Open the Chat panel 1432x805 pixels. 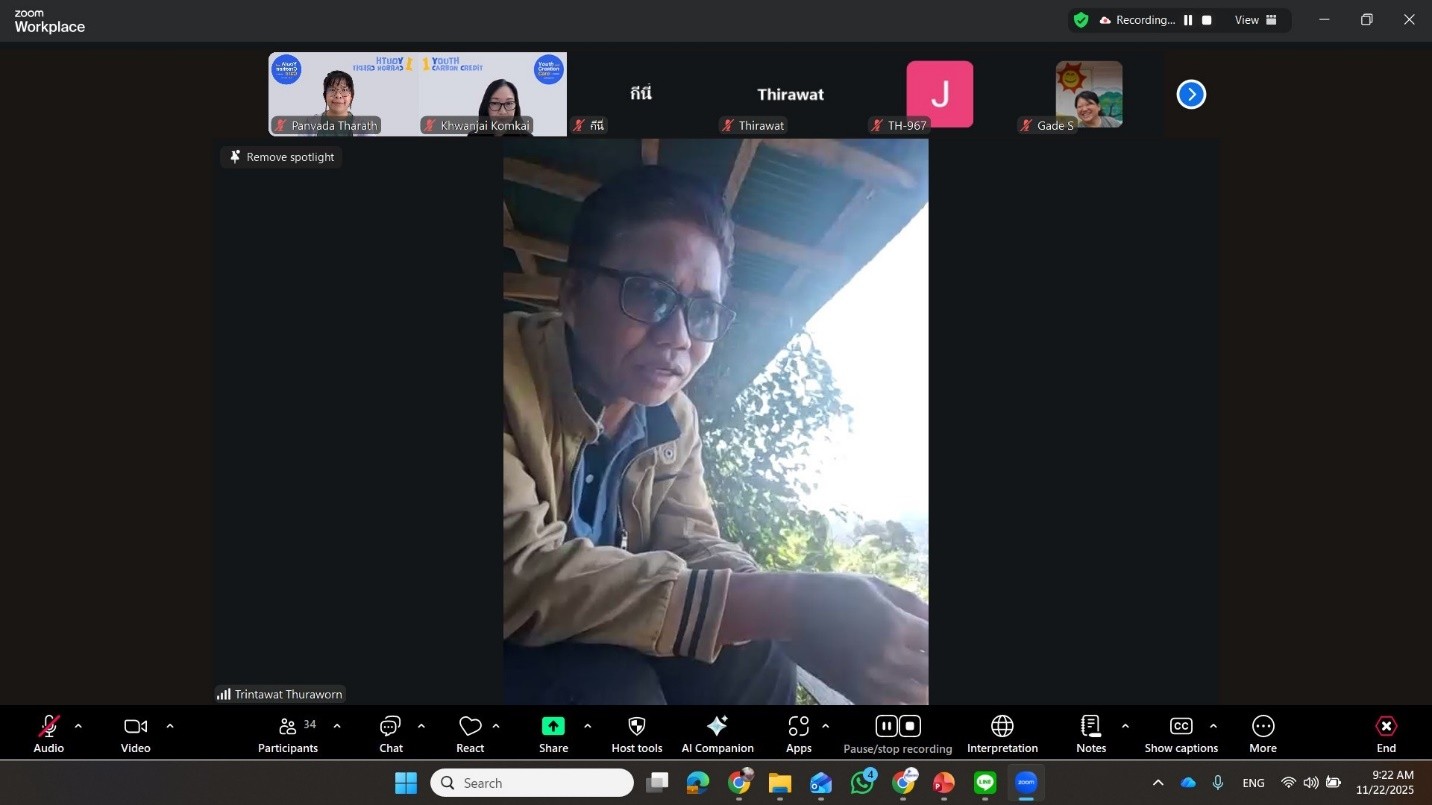[x=391, y=733]
